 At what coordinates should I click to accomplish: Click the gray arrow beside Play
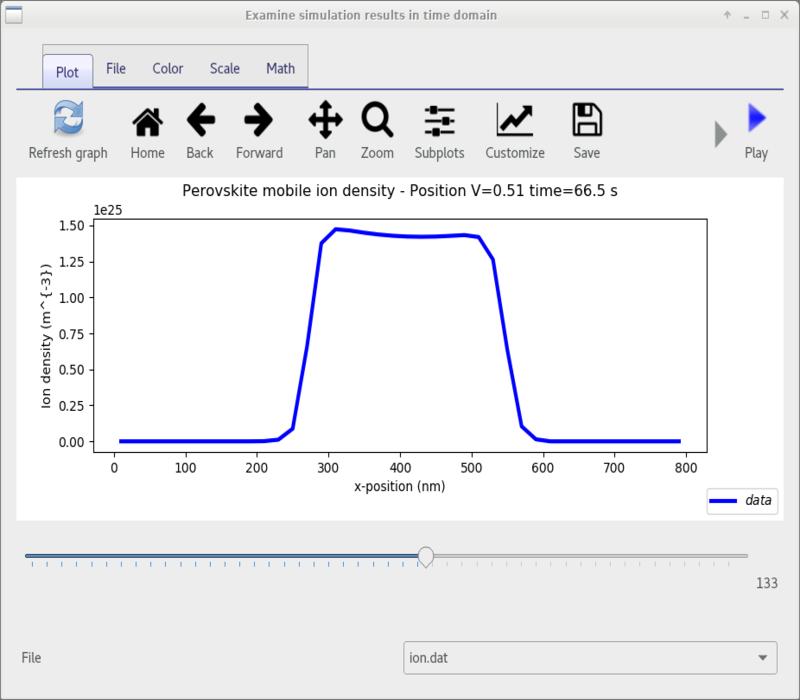tap(720, 134)
